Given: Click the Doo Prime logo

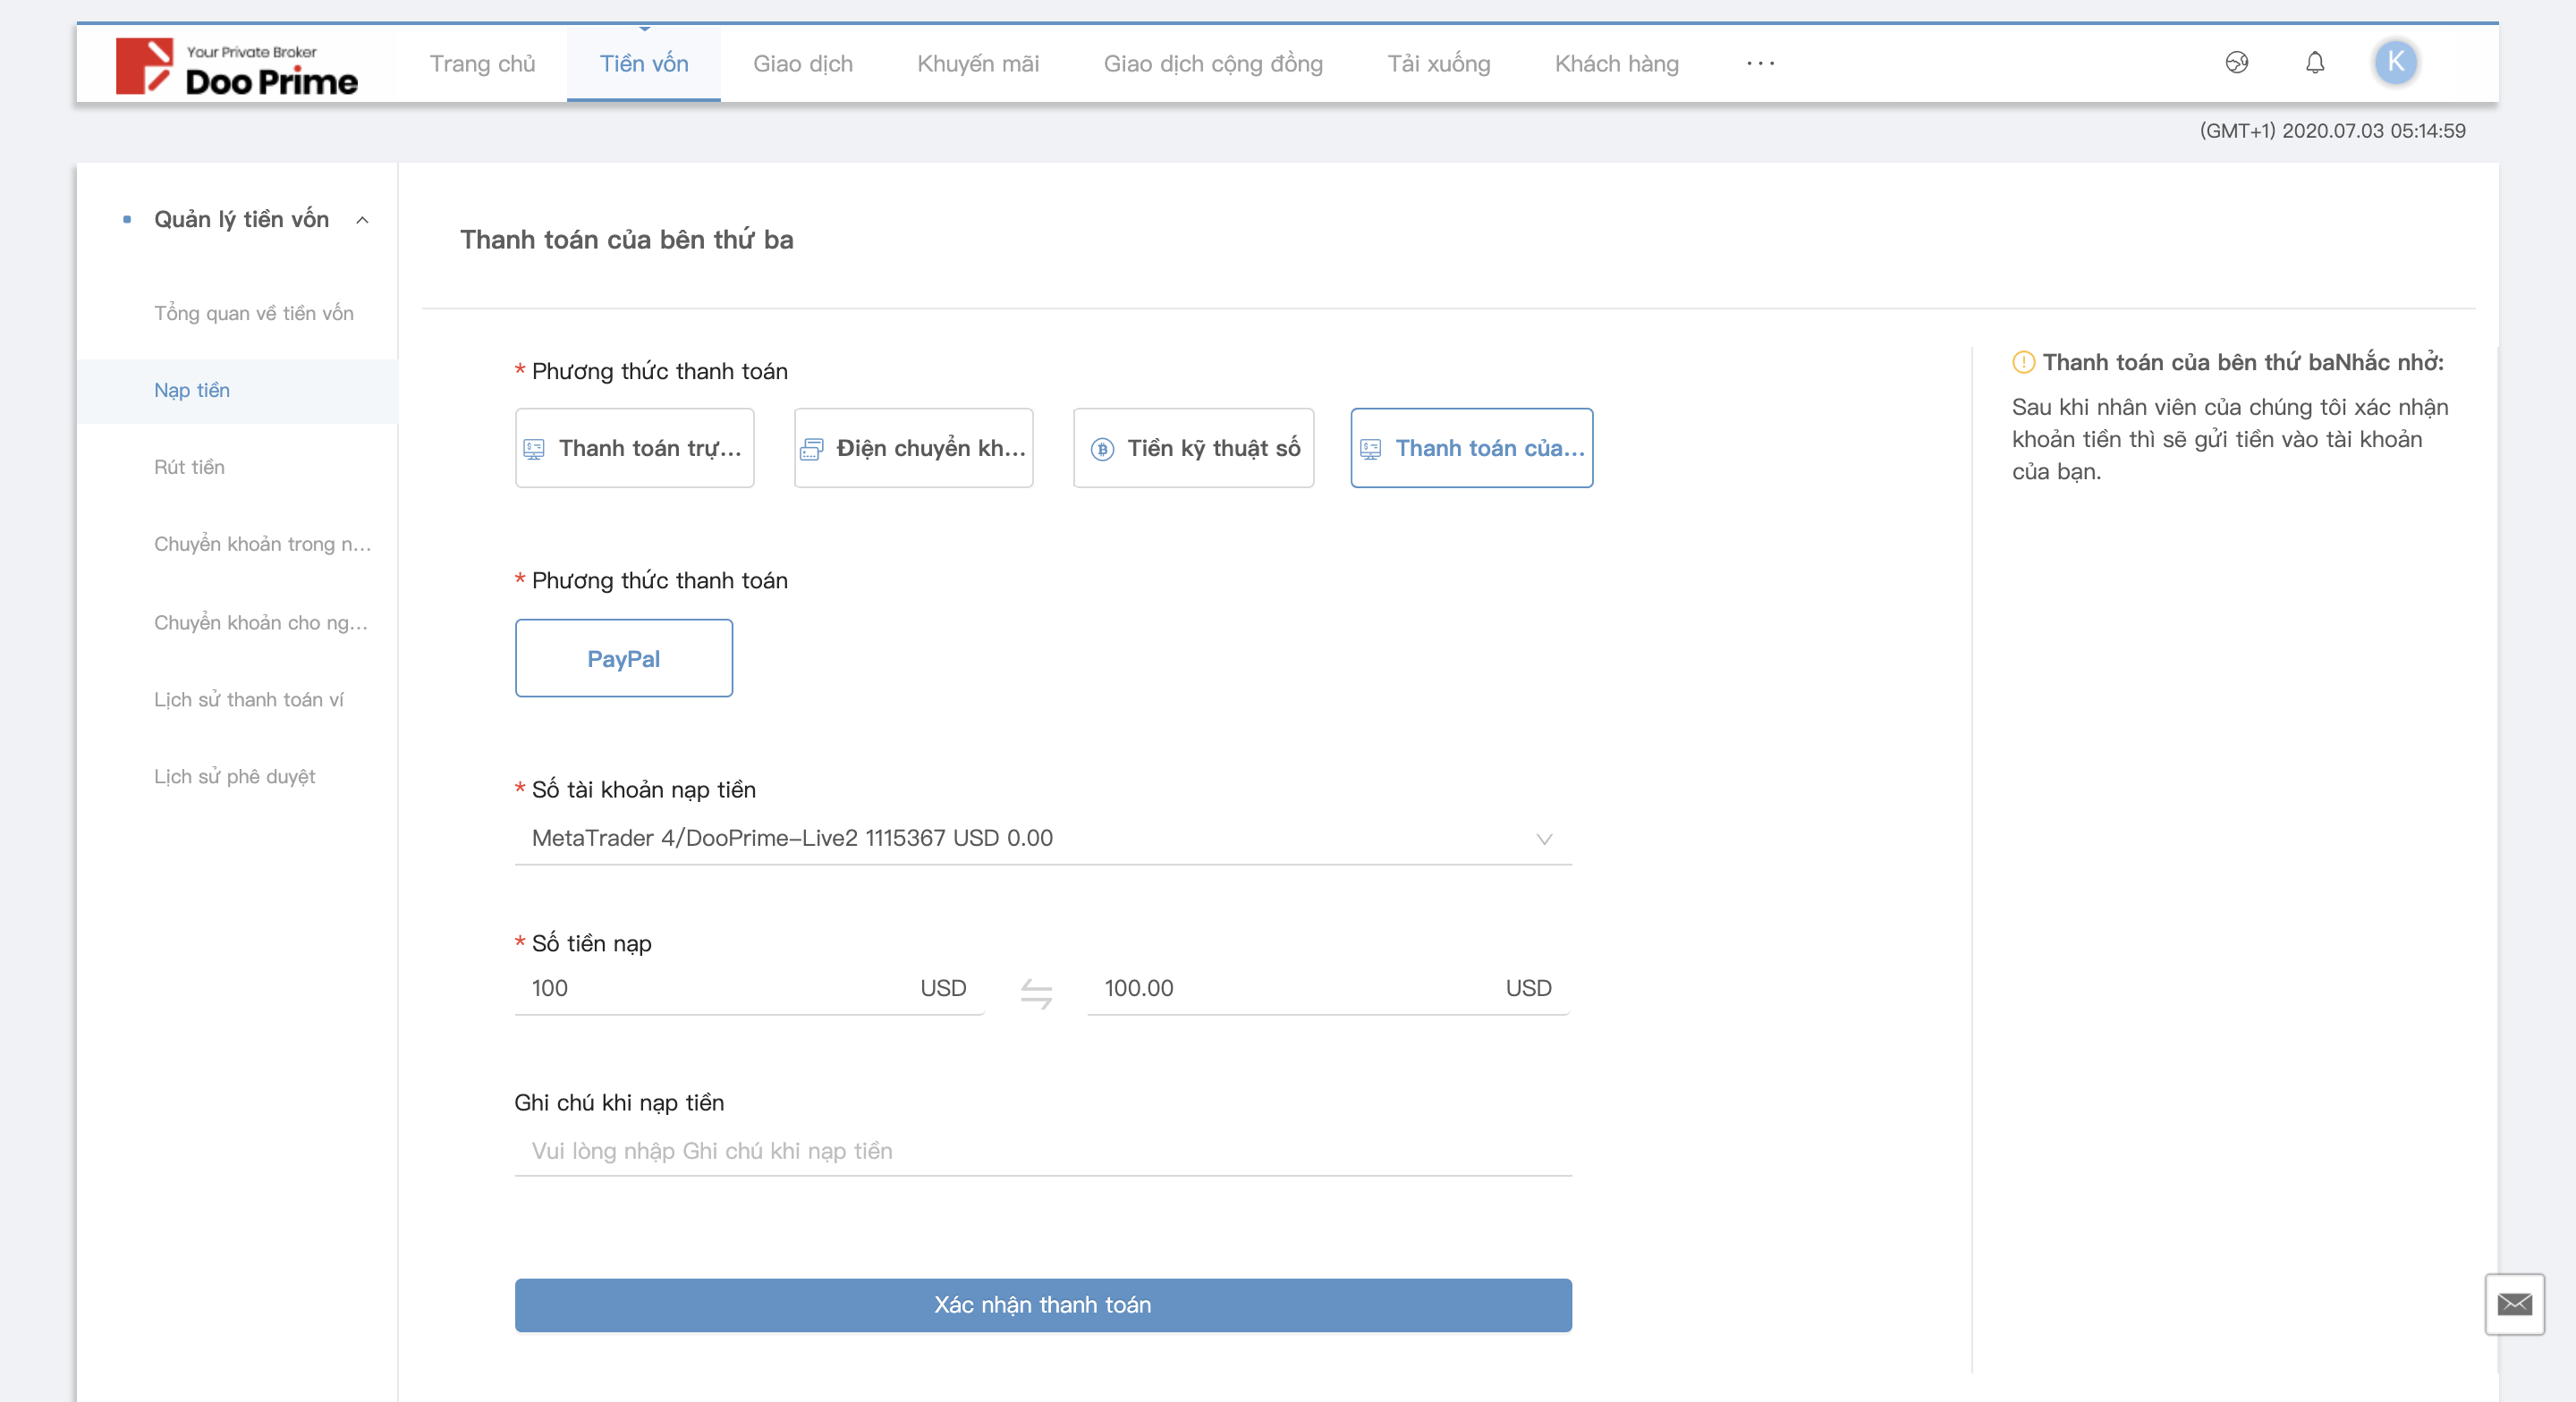Looking at the screenshot, I should 236,67.
